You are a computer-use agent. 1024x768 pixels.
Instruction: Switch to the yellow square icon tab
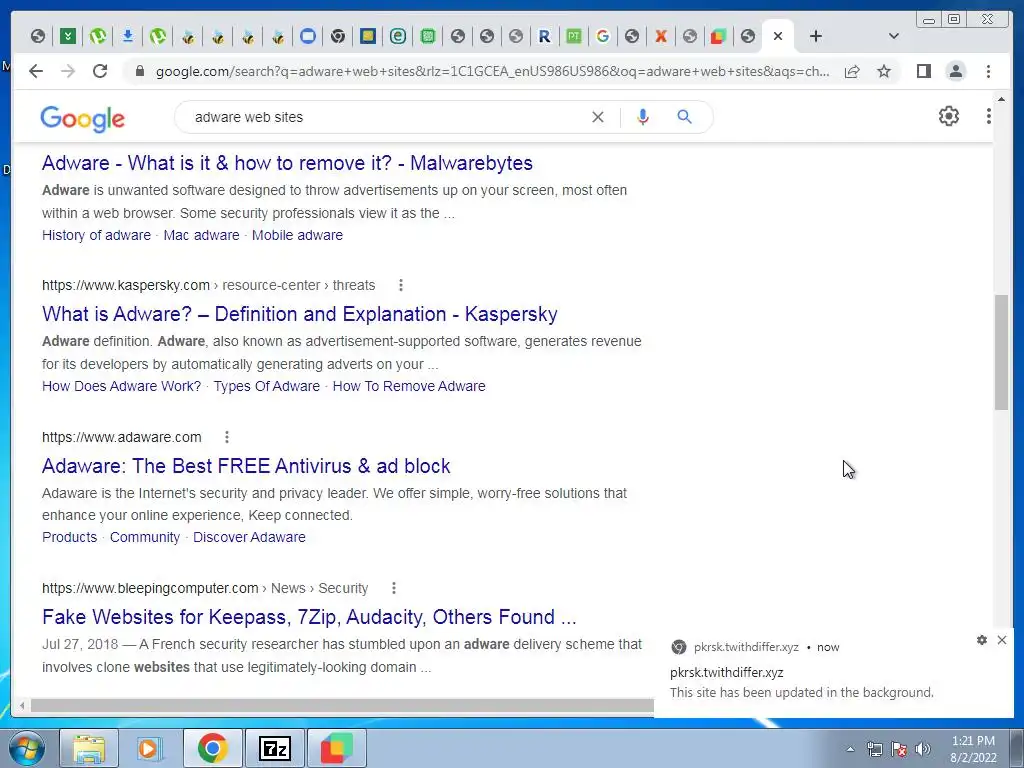tap(368, 36)
